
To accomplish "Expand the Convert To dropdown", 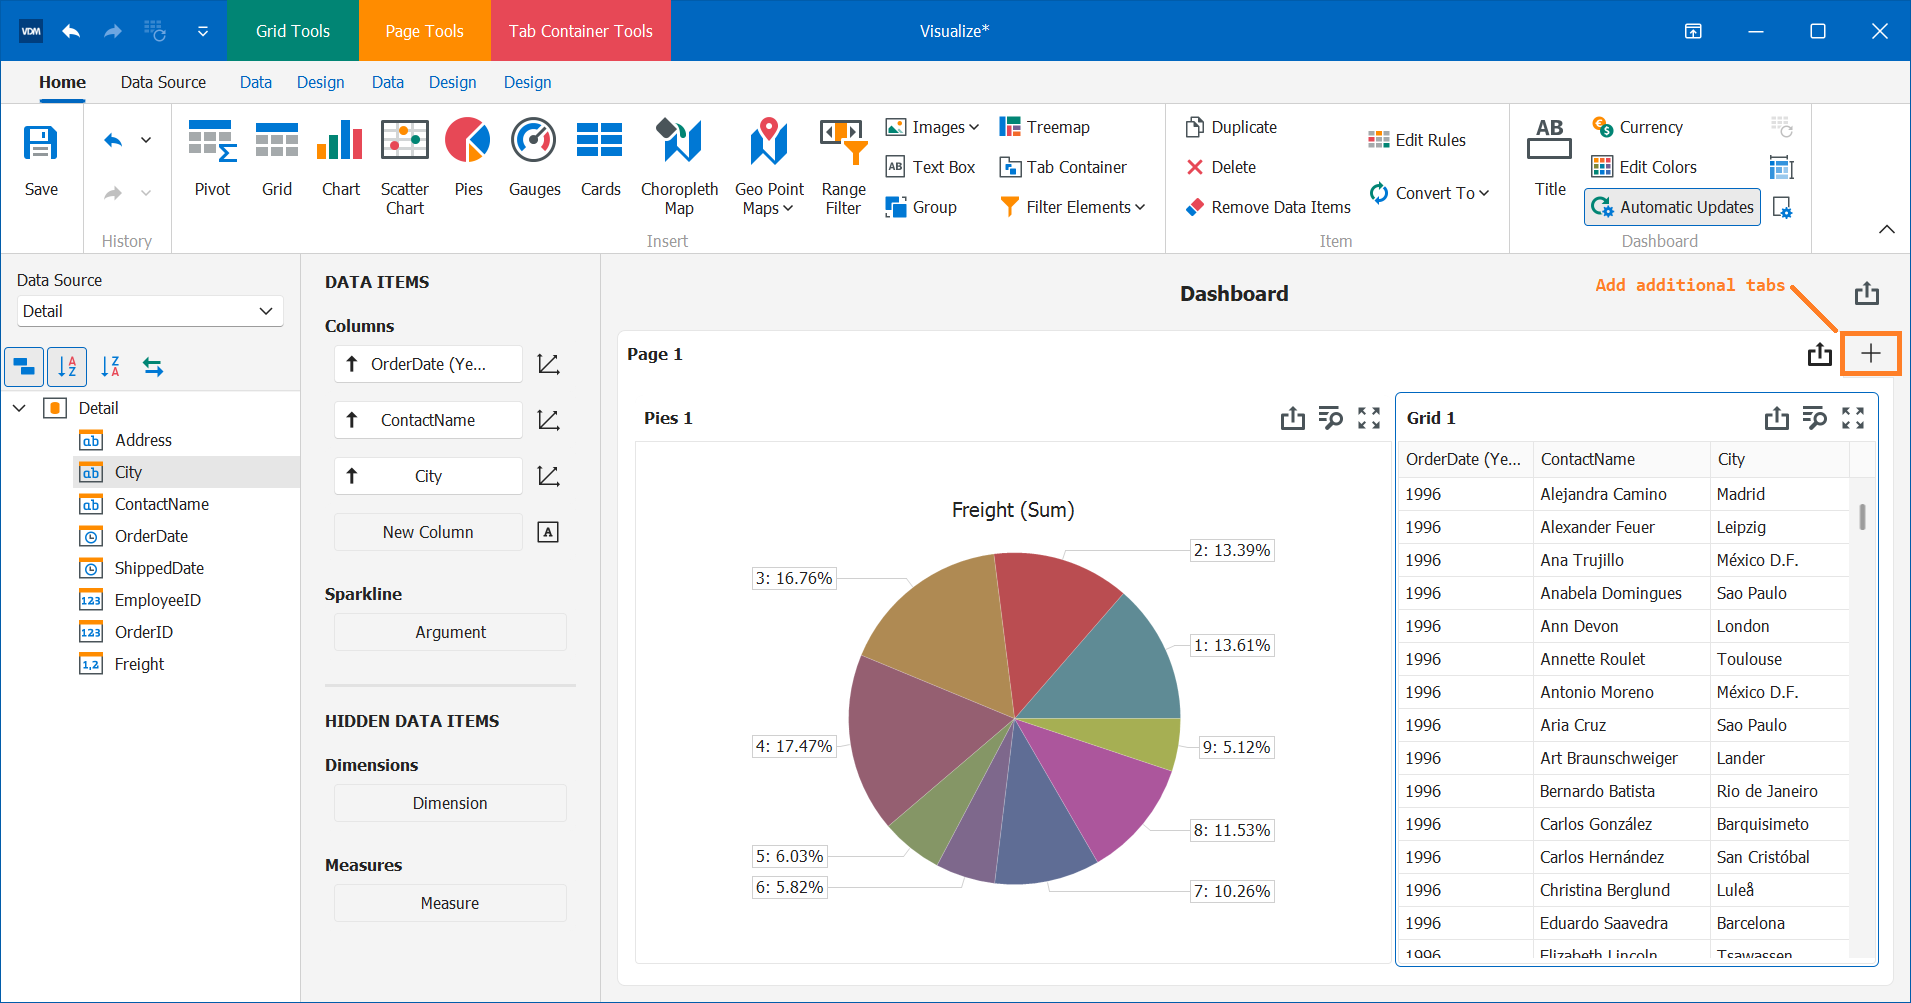I will (x=1430, y=193).
